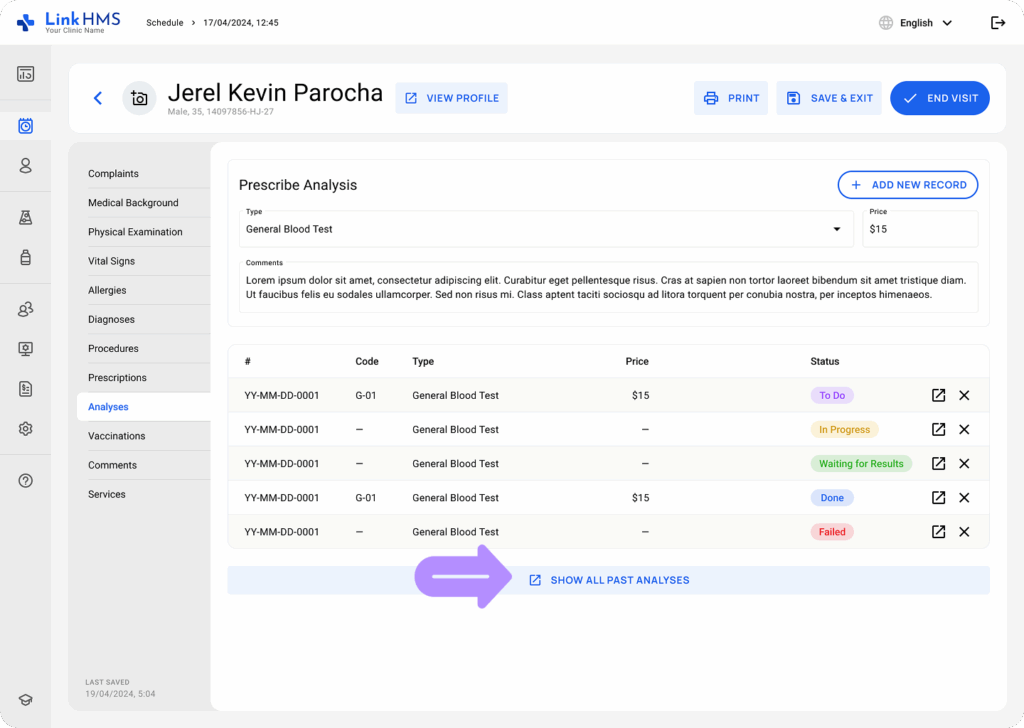Open the settings gear icon in sidebar
Image resolution: width=1024 pixels, height=728 pixels.
pyautogui.click(x=26, y=428)
